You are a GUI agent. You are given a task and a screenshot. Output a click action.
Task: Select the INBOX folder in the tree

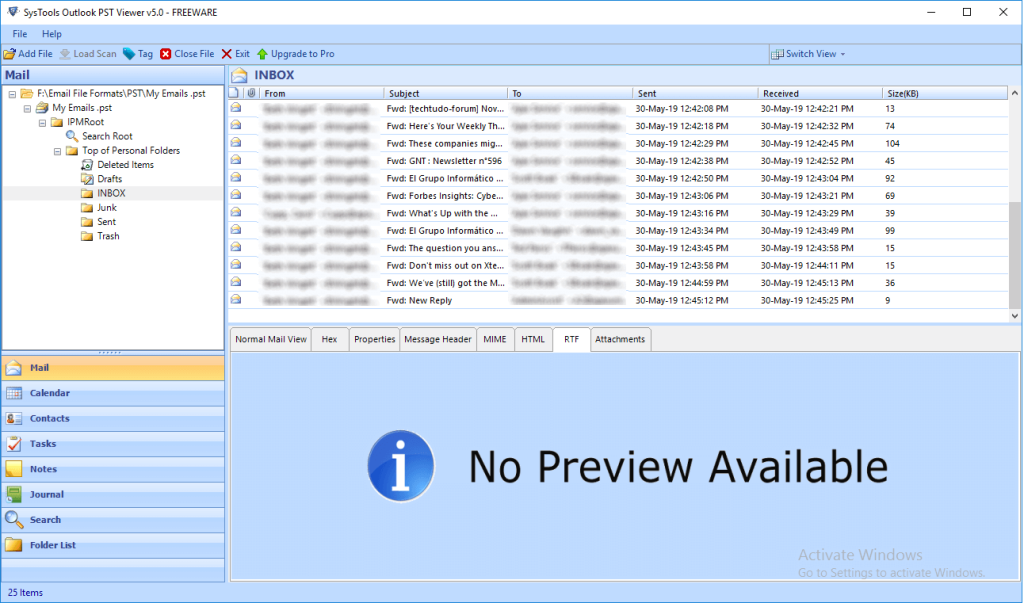tap(111, 193)
